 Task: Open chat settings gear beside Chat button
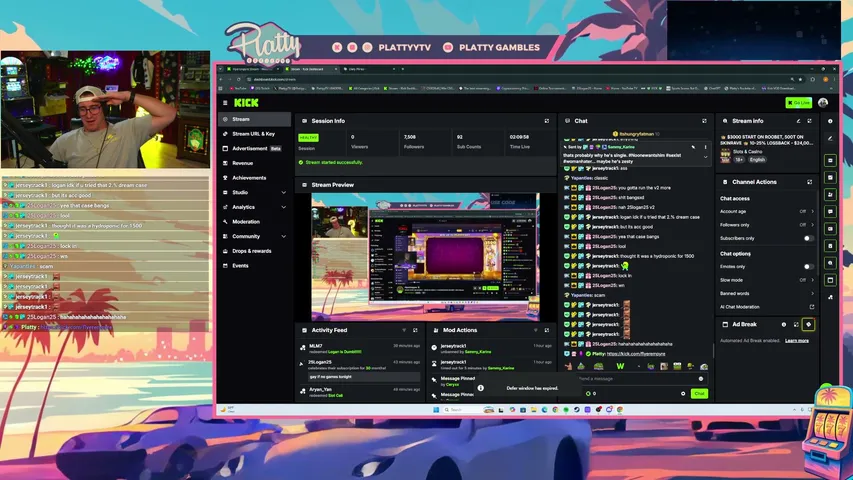click(683, 393)
